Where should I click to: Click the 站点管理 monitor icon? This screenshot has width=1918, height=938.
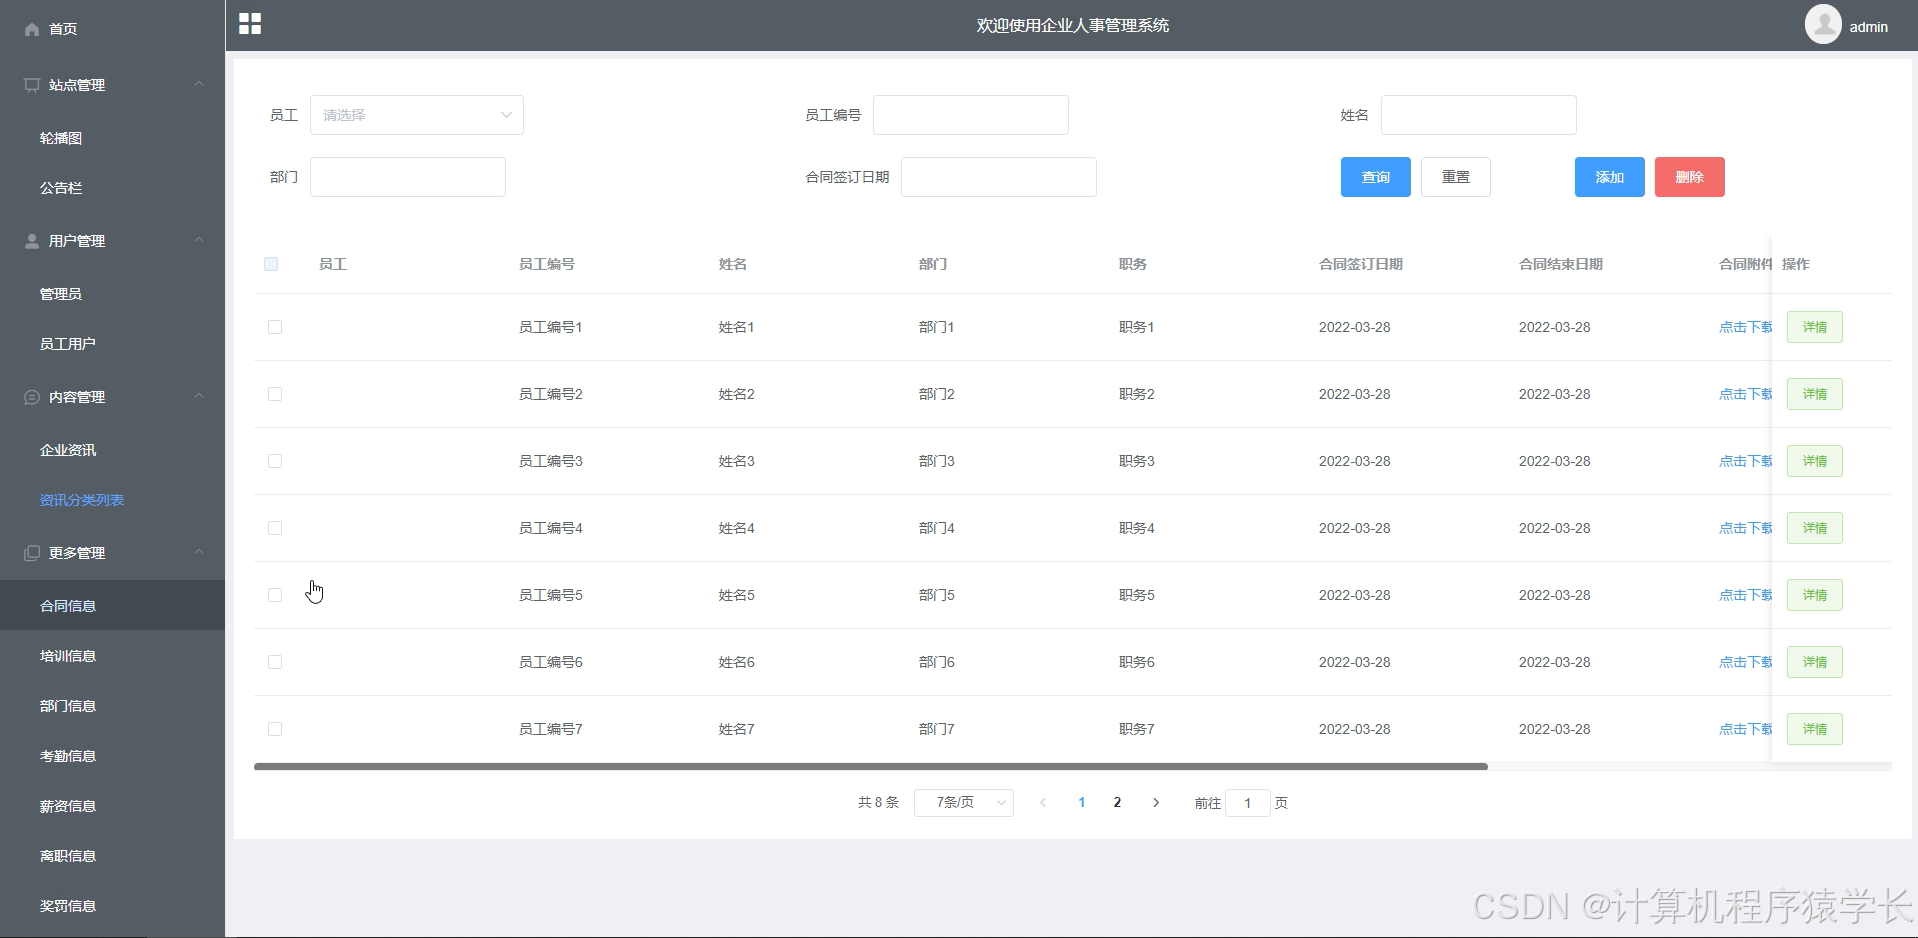pyautogui.click(x=32, y=85)
